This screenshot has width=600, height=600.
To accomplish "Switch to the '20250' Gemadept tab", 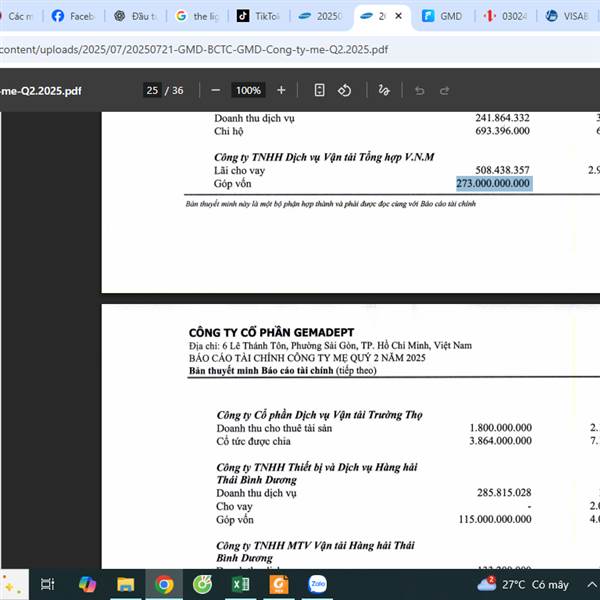I will pyautogui.click(x=320, y=16).
